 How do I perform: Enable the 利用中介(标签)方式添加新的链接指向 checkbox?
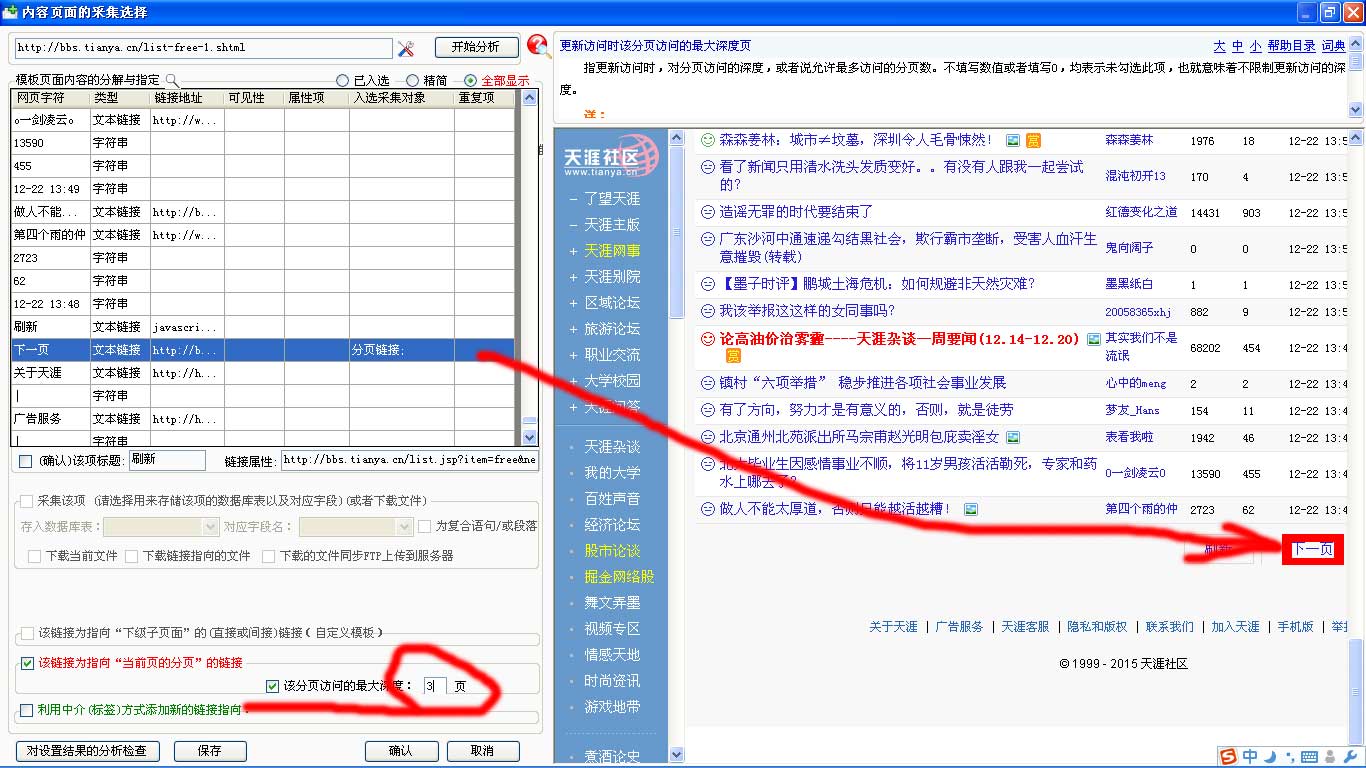(x=27, y=710)
